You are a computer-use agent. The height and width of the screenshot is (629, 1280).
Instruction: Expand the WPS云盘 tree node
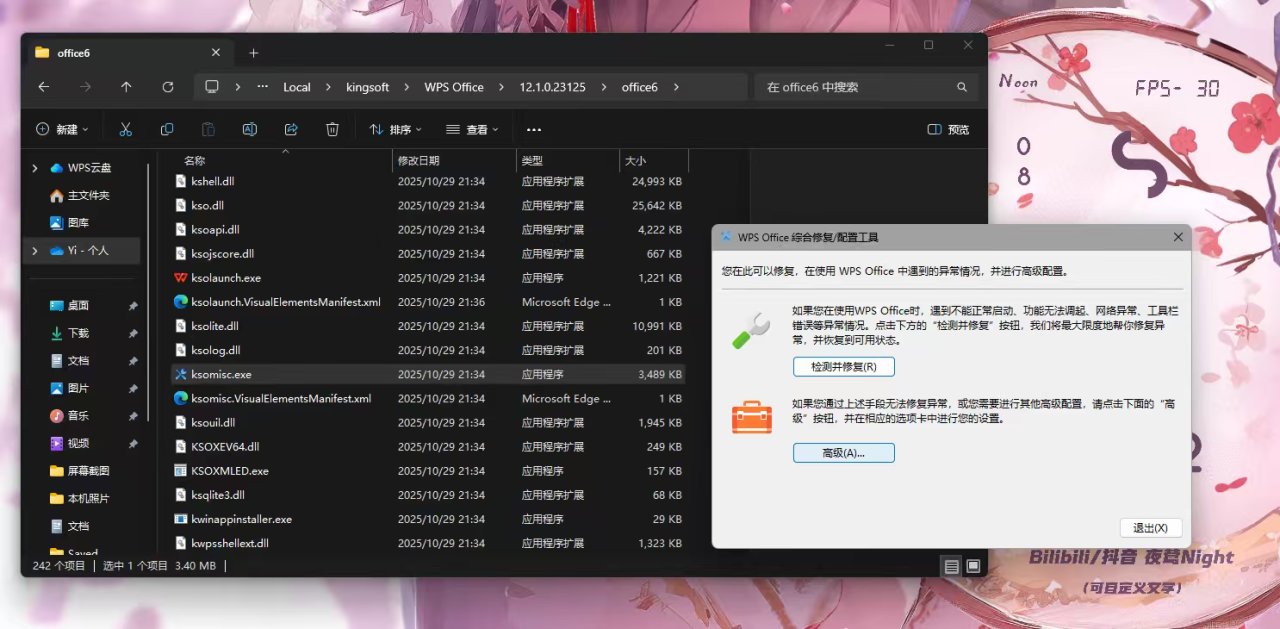36,168
